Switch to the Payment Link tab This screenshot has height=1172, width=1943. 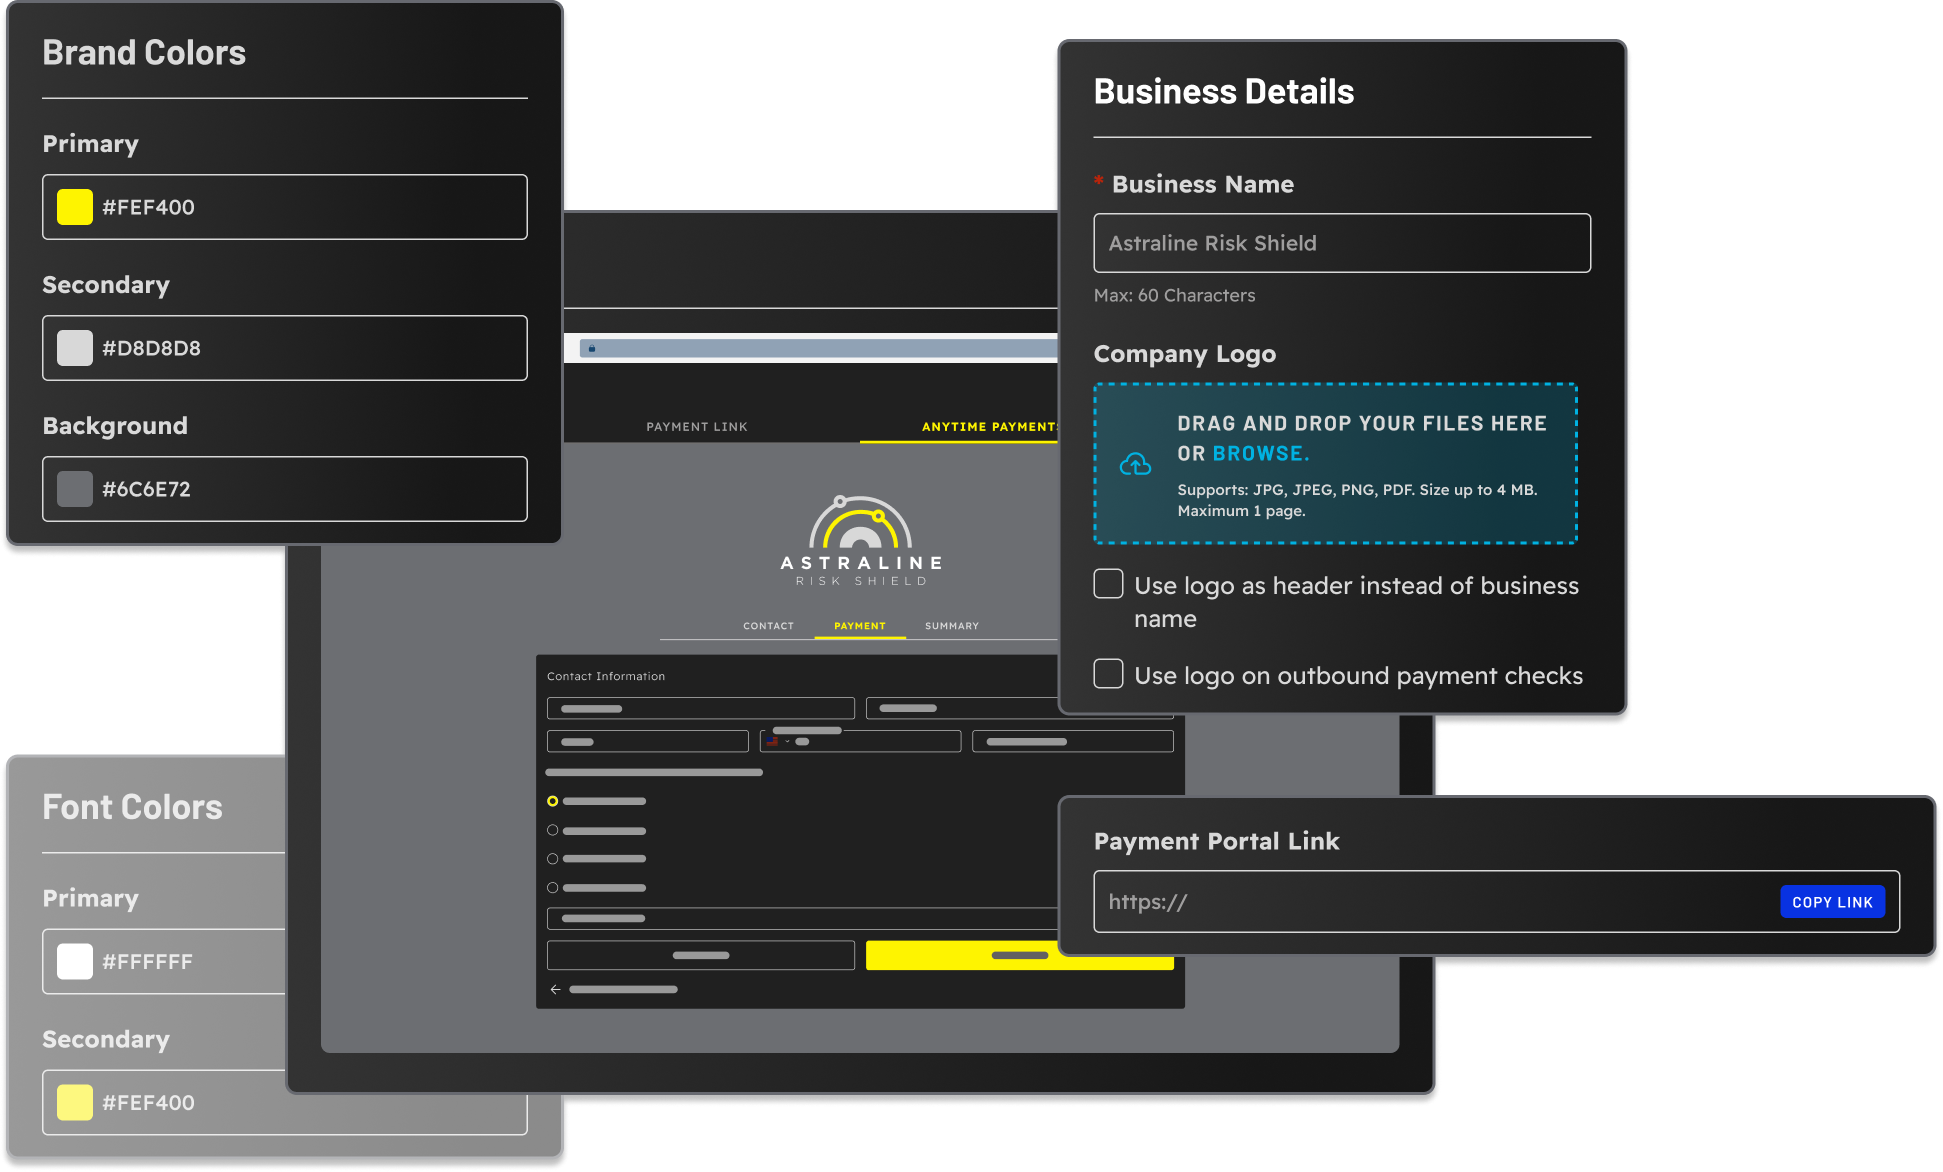(x=697, y=426)
